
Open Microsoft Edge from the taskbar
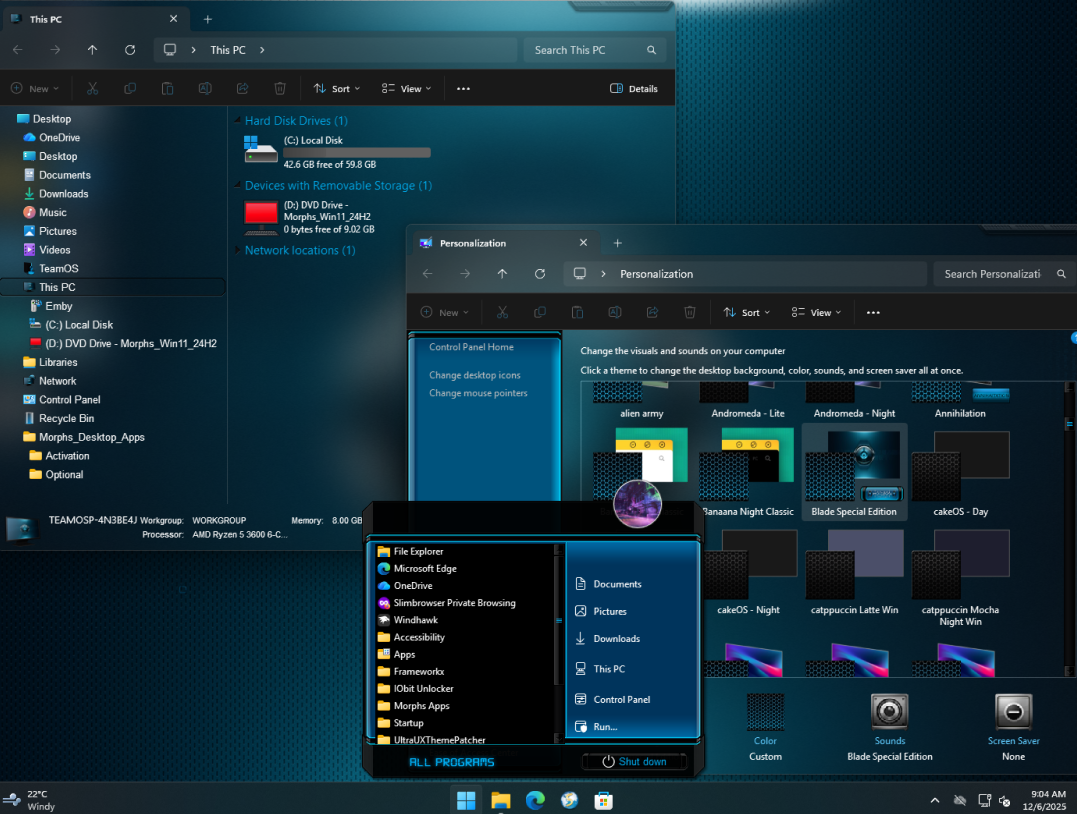point(535,800)
